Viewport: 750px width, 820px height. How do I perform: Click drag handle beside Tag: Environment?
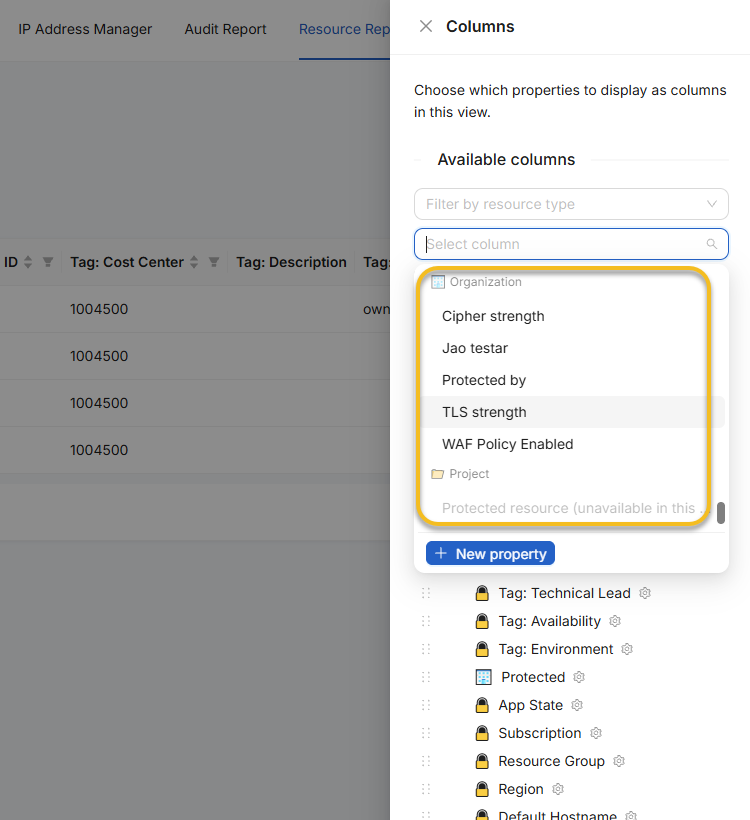426,649
